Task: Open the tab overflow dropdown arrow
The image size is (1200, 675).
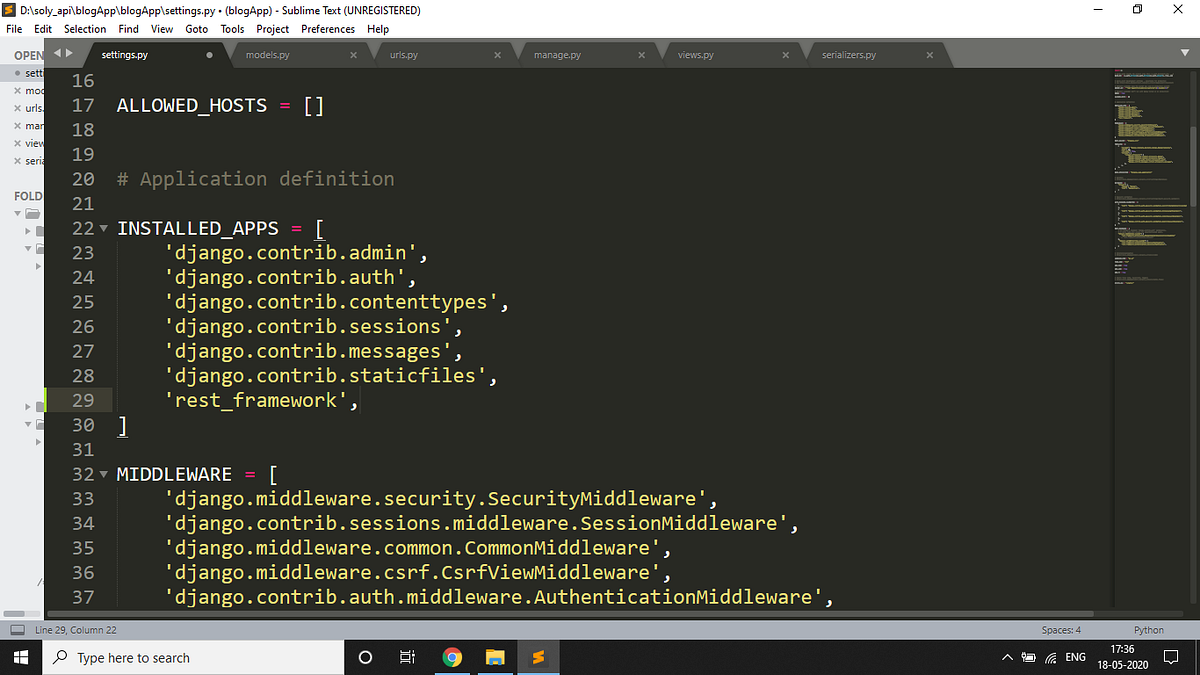Action: (1185, 54)
